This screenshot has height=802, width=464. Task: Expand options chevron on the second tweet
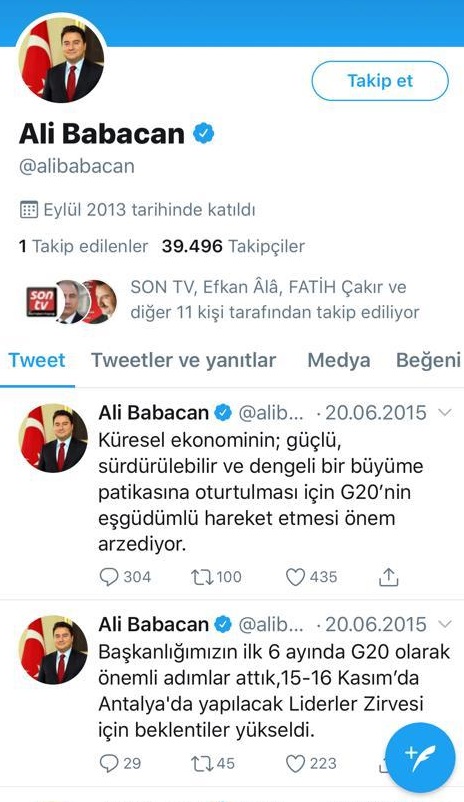[x=446, y=624]
